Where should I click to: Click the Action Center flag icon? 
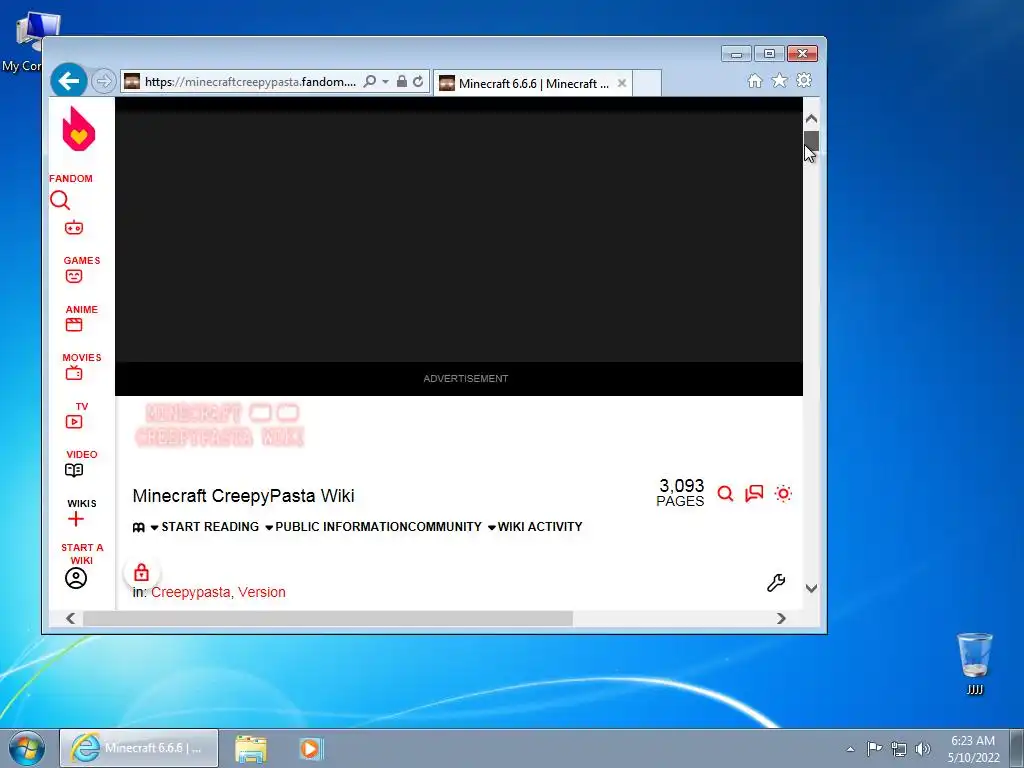(874, 748)
